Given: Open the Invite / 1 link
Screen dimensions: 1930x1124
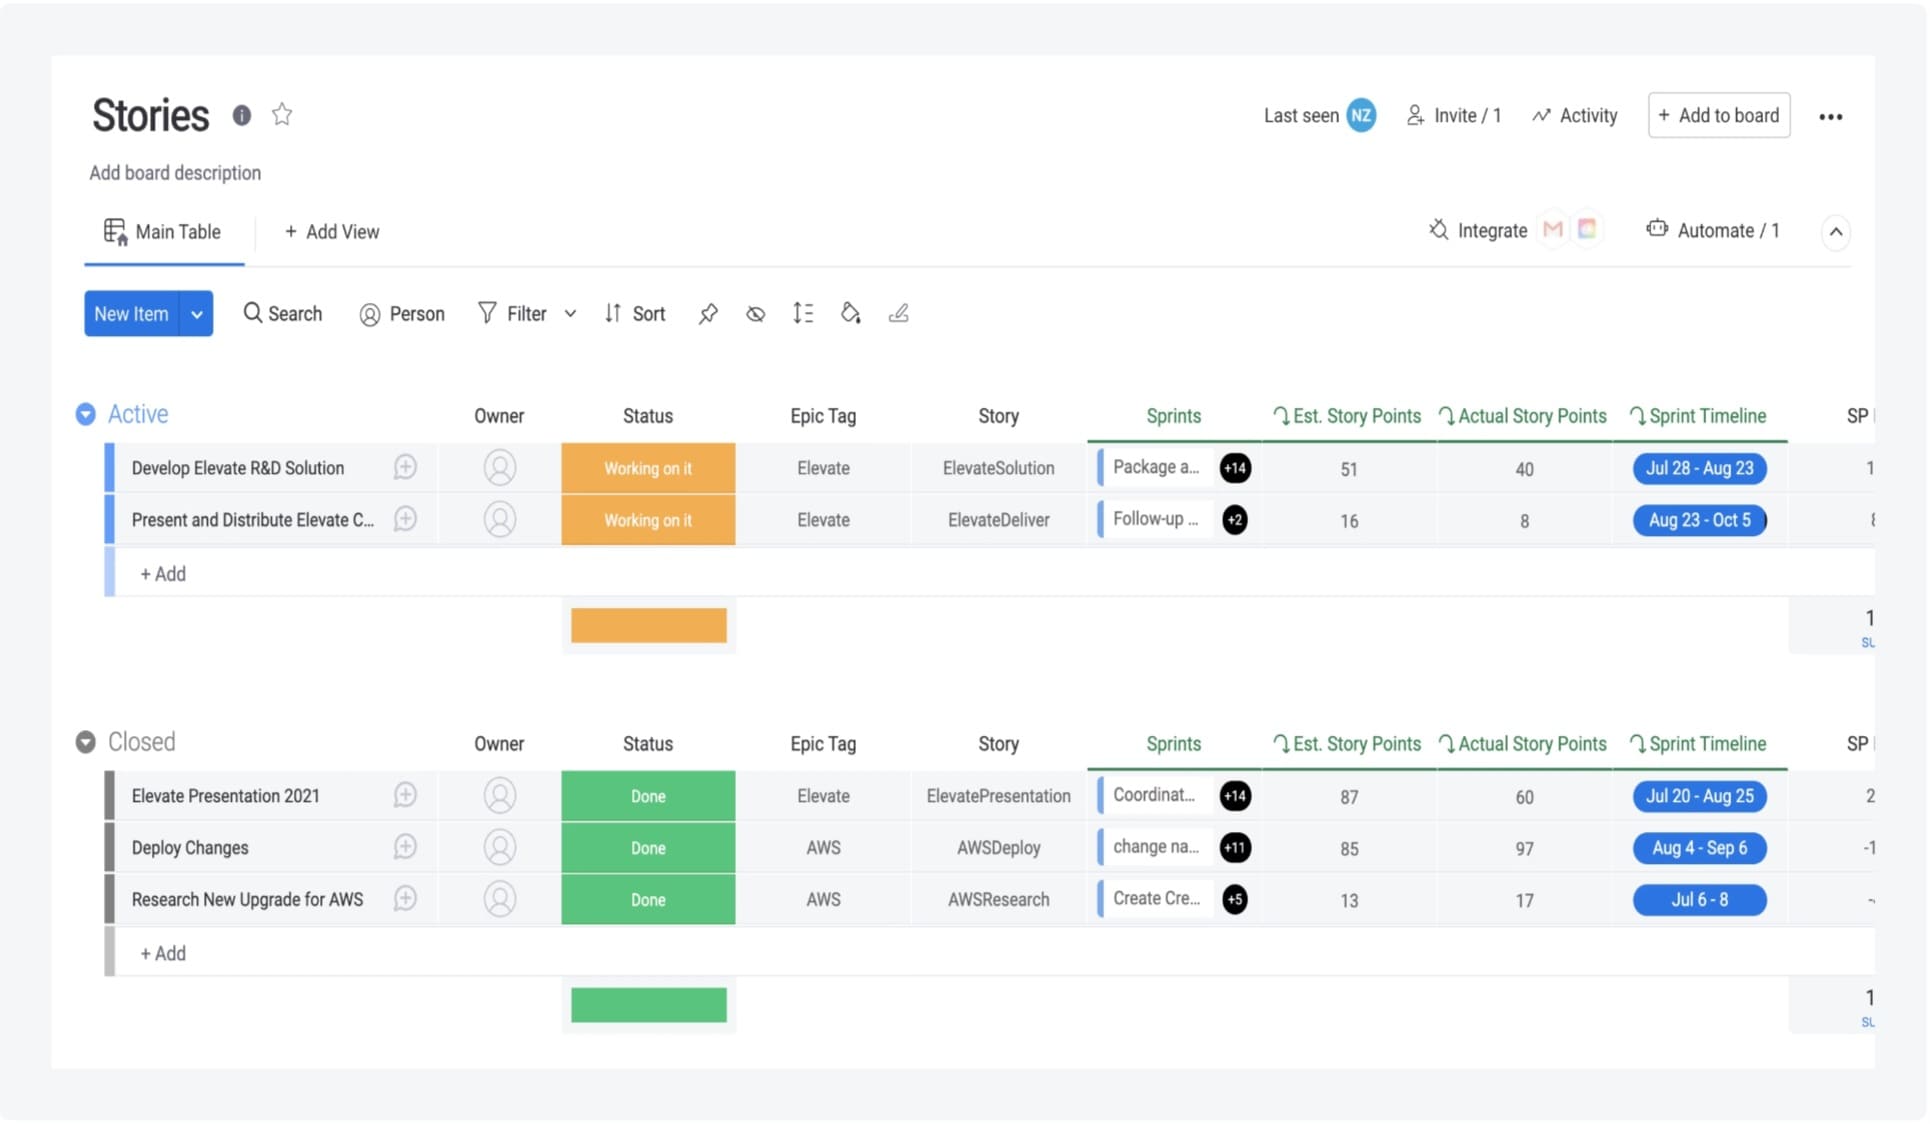Looking at the screenshot, I should tap(1454, 115).
